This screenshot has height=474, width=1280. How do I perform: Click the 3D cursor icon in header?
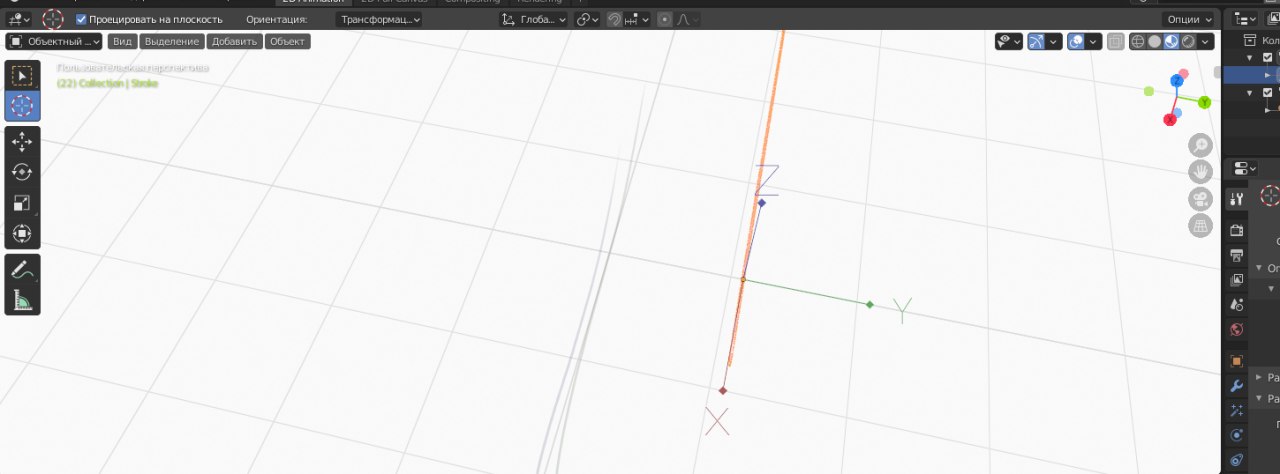pos(53,19)
